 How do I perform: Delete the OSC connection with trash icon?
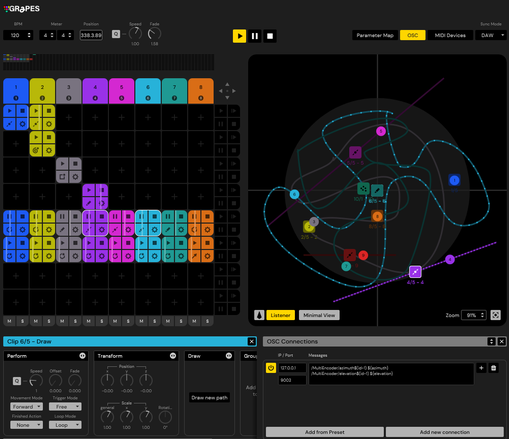tap(493, 368)
